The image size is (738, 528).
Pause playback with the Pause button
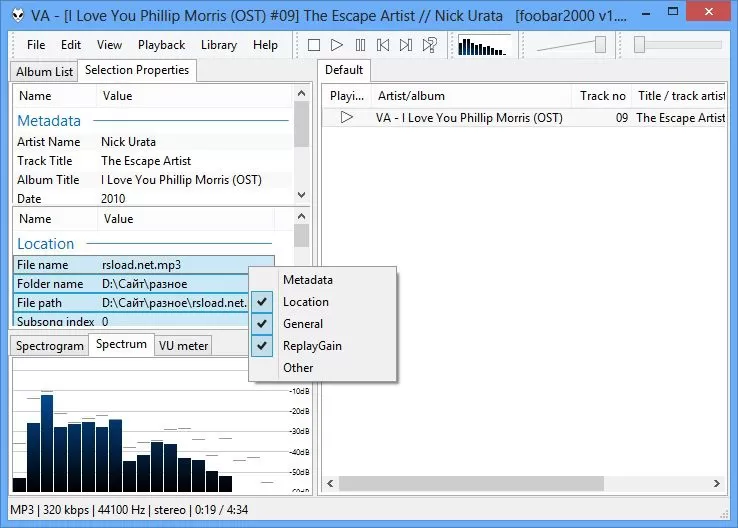click(360, 45)
